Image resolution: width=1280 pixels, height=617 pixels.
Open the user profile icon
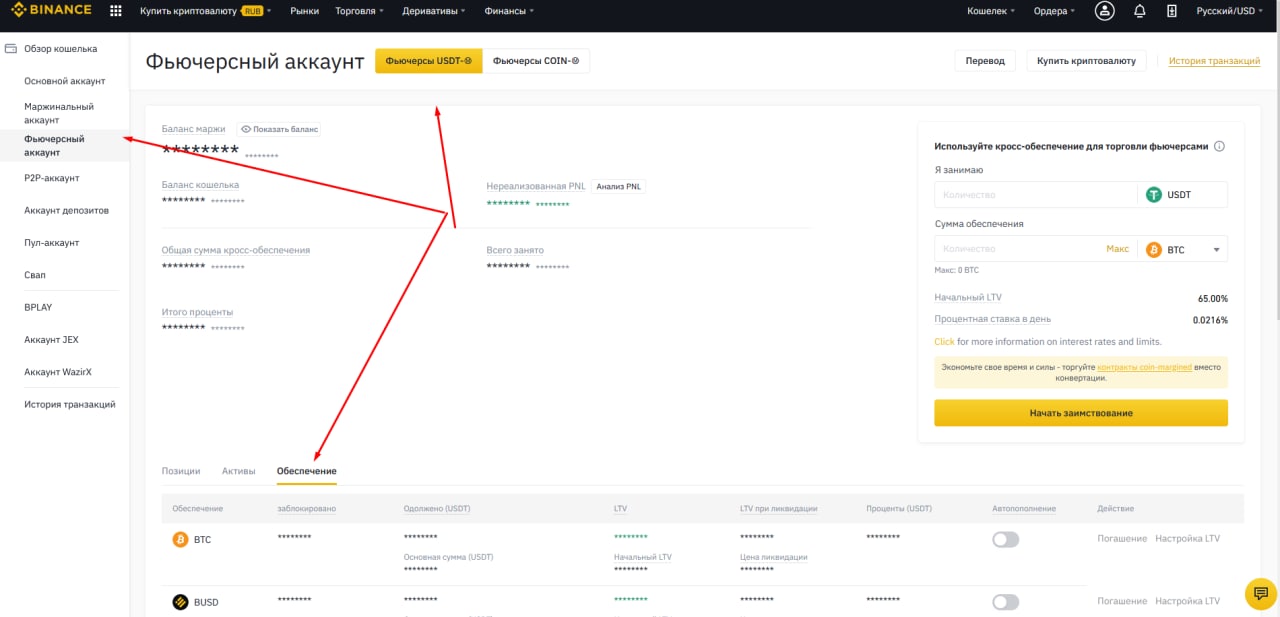(x=1104, y=11)
